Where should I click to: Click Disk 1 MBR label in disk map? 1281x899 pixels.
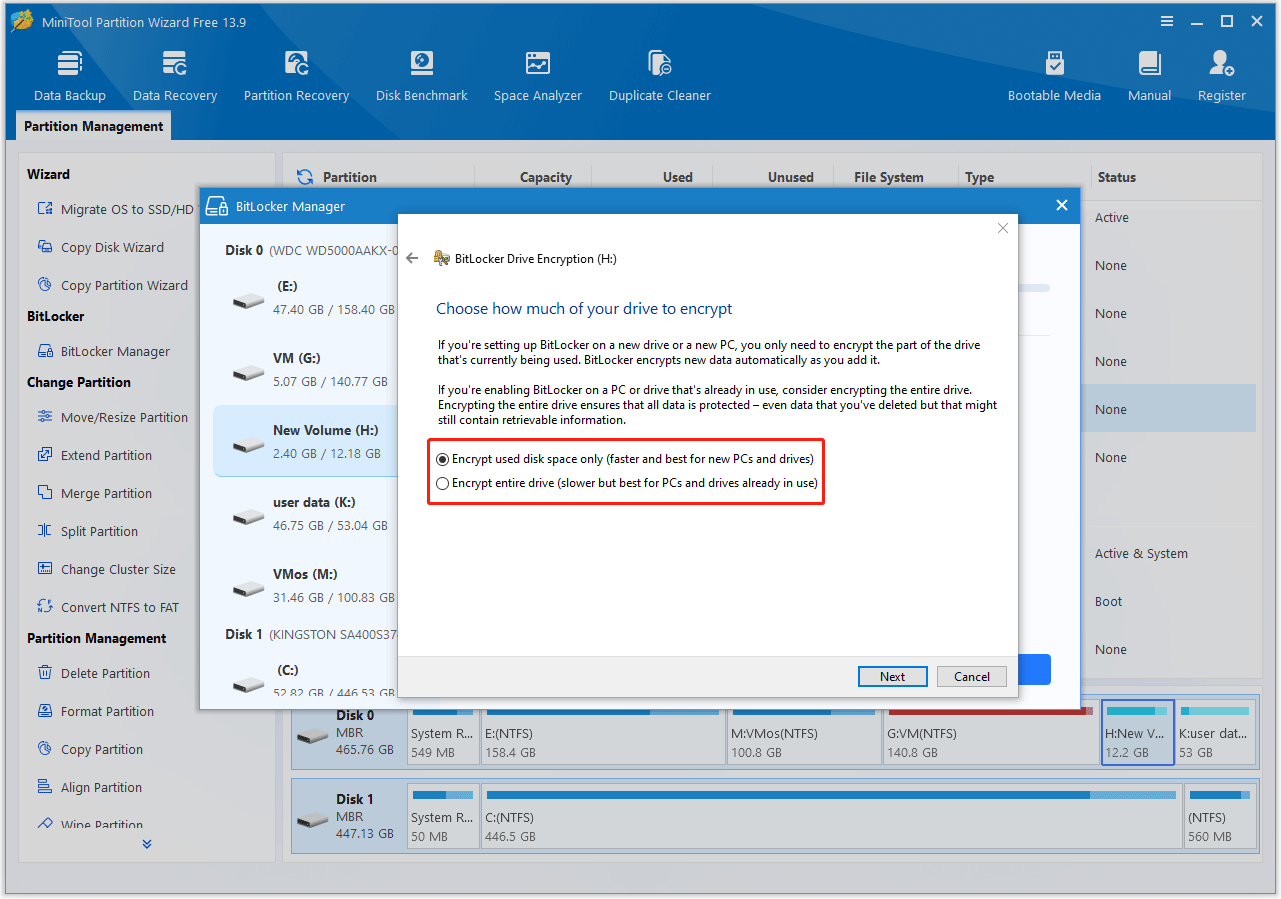(x=350, y=818)
